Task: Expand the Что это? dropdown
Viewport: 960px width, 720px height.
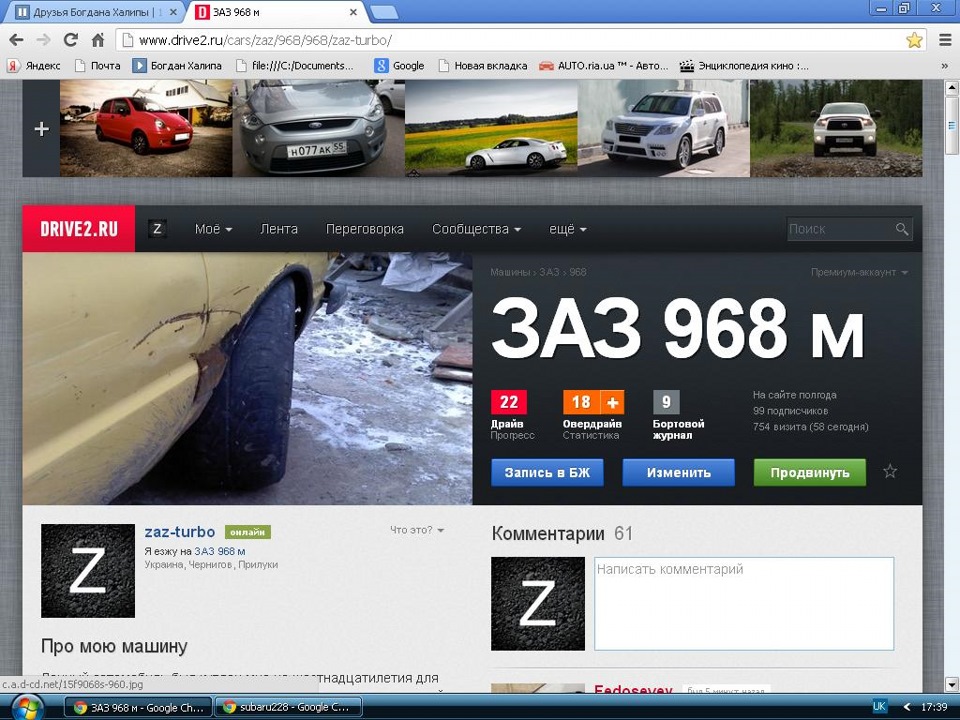Action: [x=417, y=530]
